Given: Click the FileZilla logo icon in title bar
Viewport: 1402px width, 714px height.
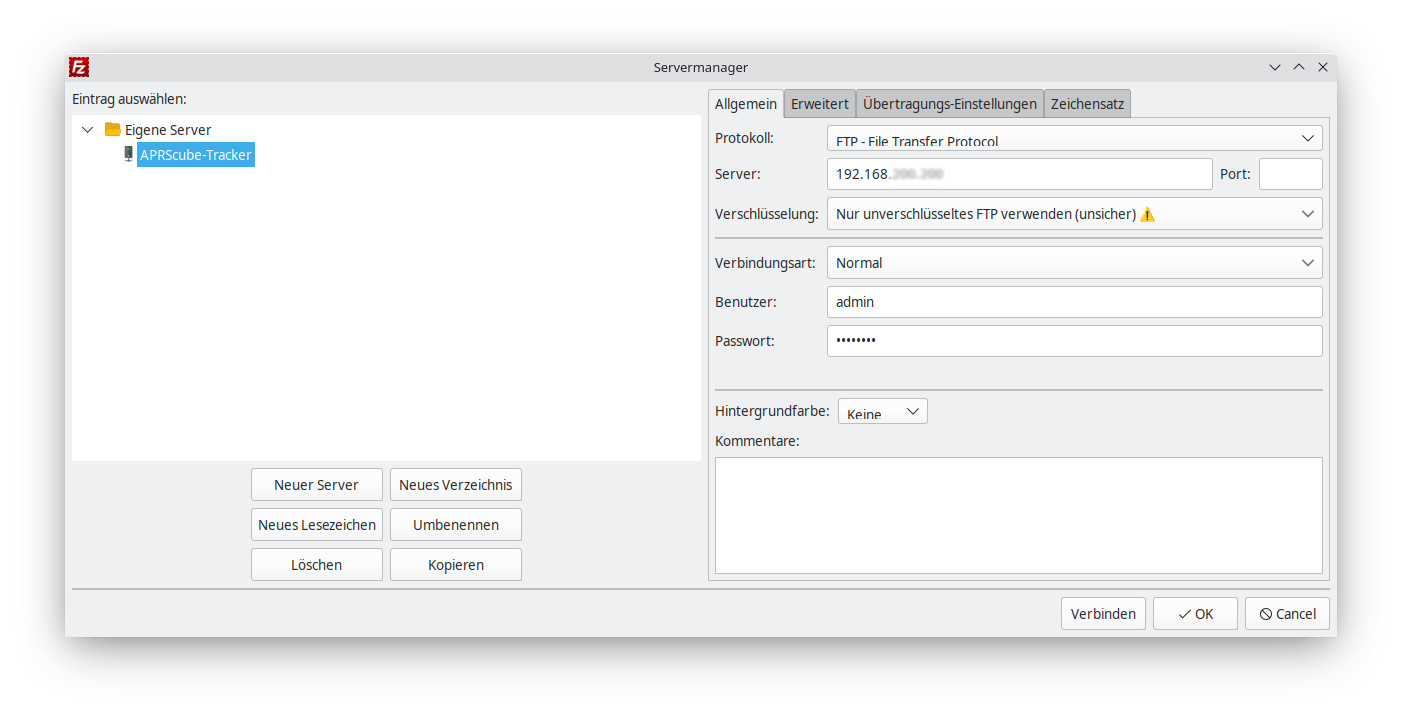Looking at the screenshot, I should (79, 67).
